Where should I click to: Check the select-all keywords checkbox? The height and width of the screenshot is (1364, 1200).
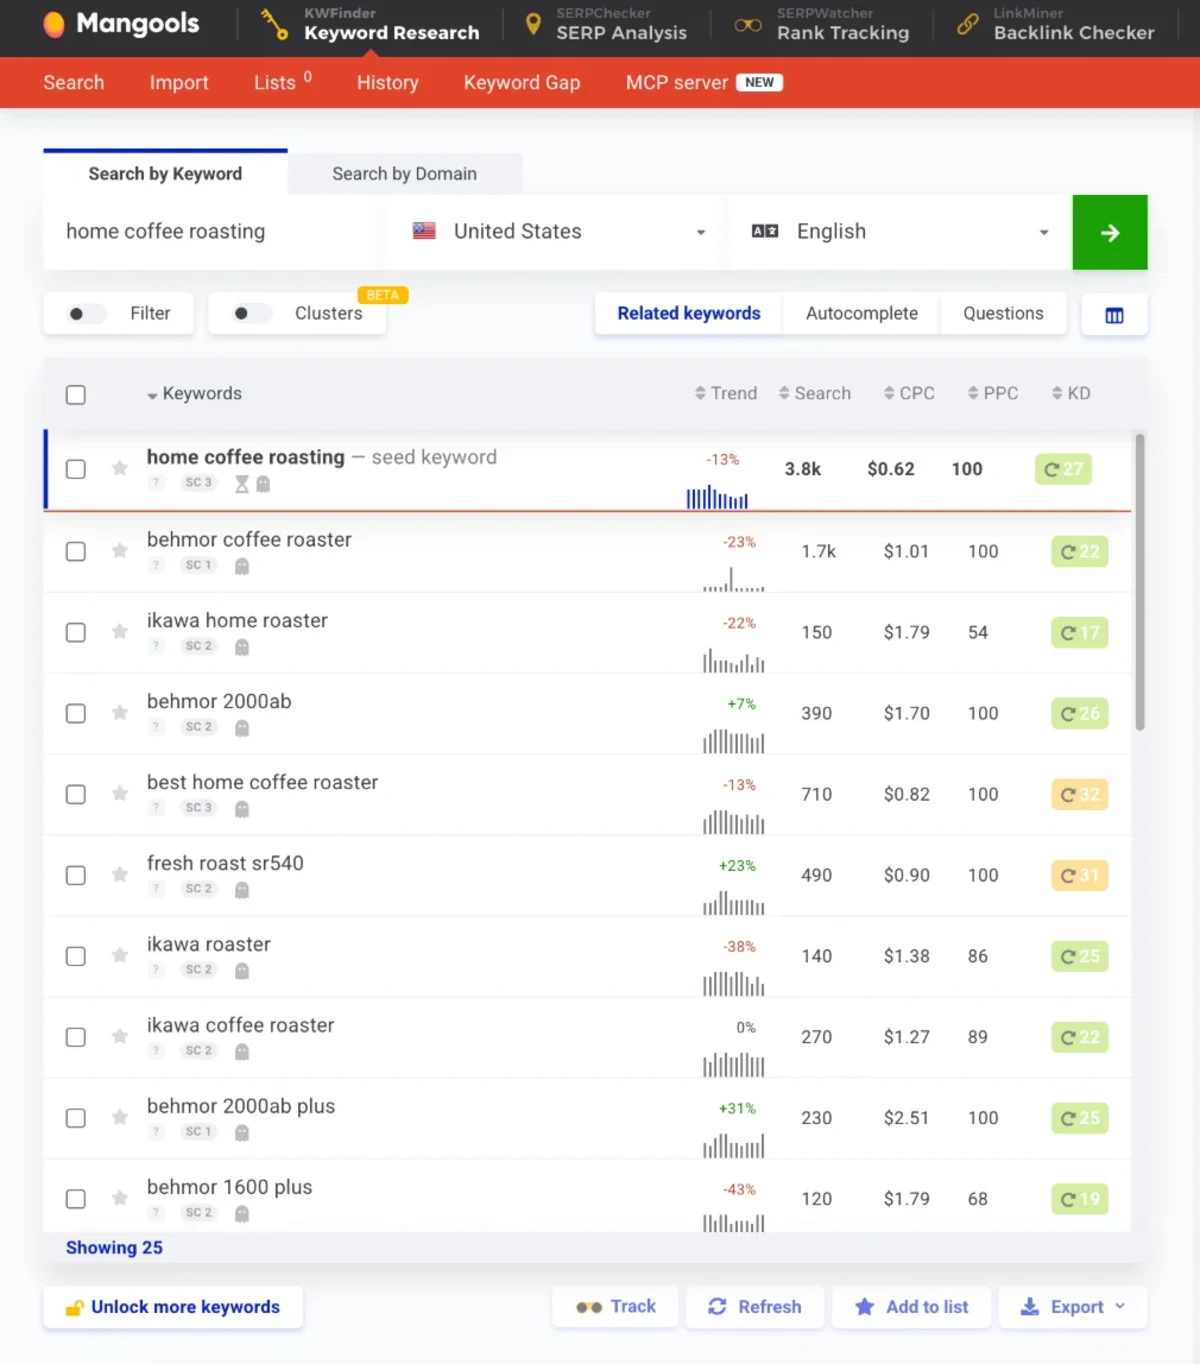[x=75, y=394]
